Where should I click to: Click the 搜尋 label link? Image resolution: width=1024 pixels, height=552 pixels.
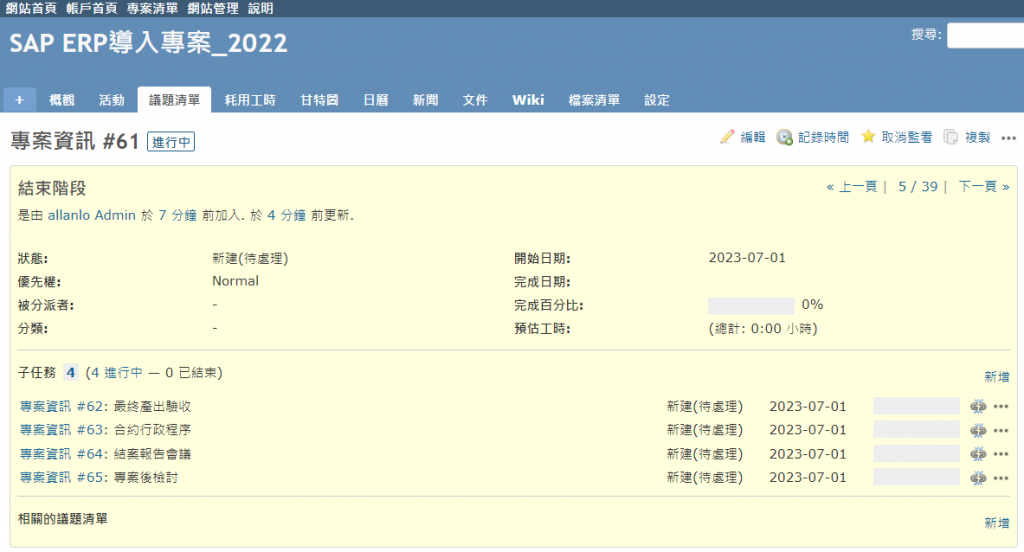924,35
